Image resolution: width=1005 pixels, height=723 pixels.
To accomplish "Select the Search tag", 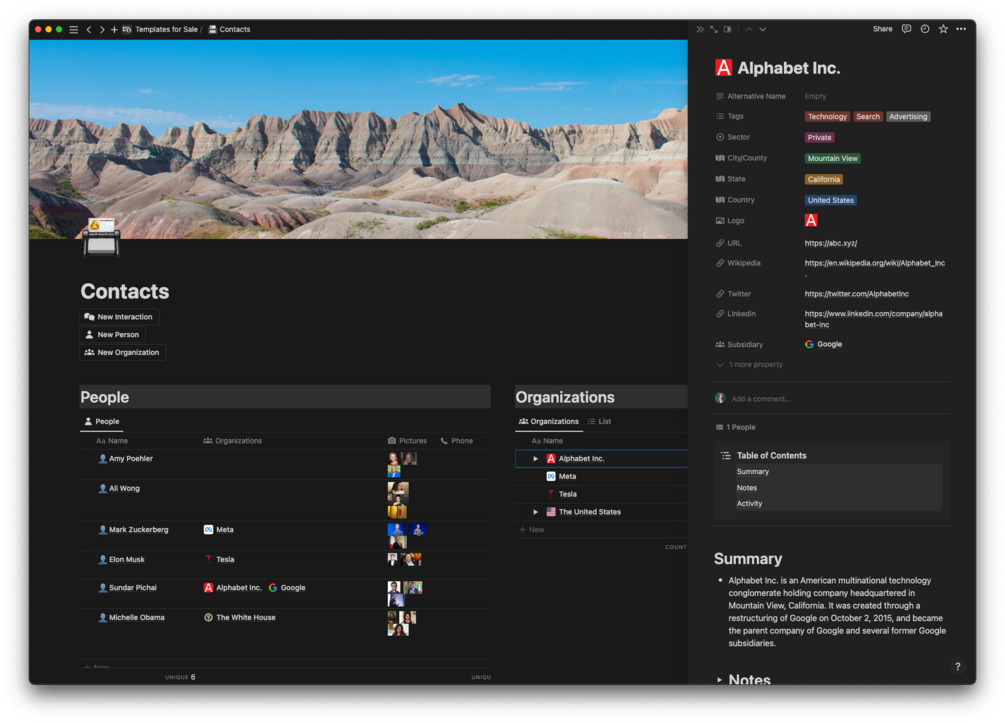I will (x=868, y=117).
